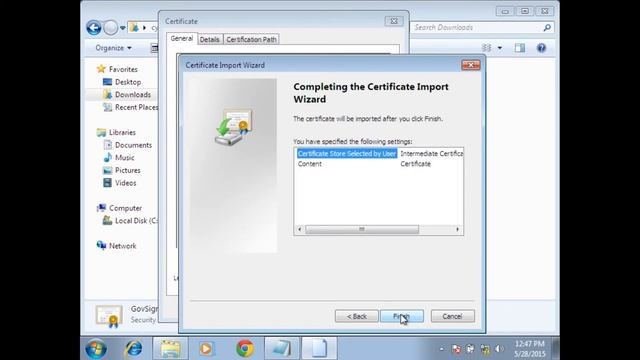Launch Internet Explorer from the taskbar

133,348
